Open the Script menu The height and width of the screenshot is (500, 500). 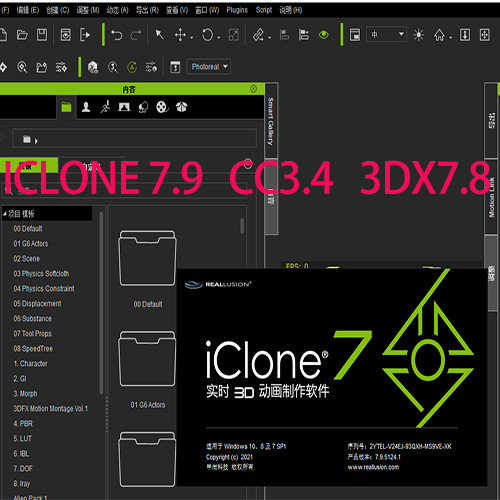[x=264, y=10]
